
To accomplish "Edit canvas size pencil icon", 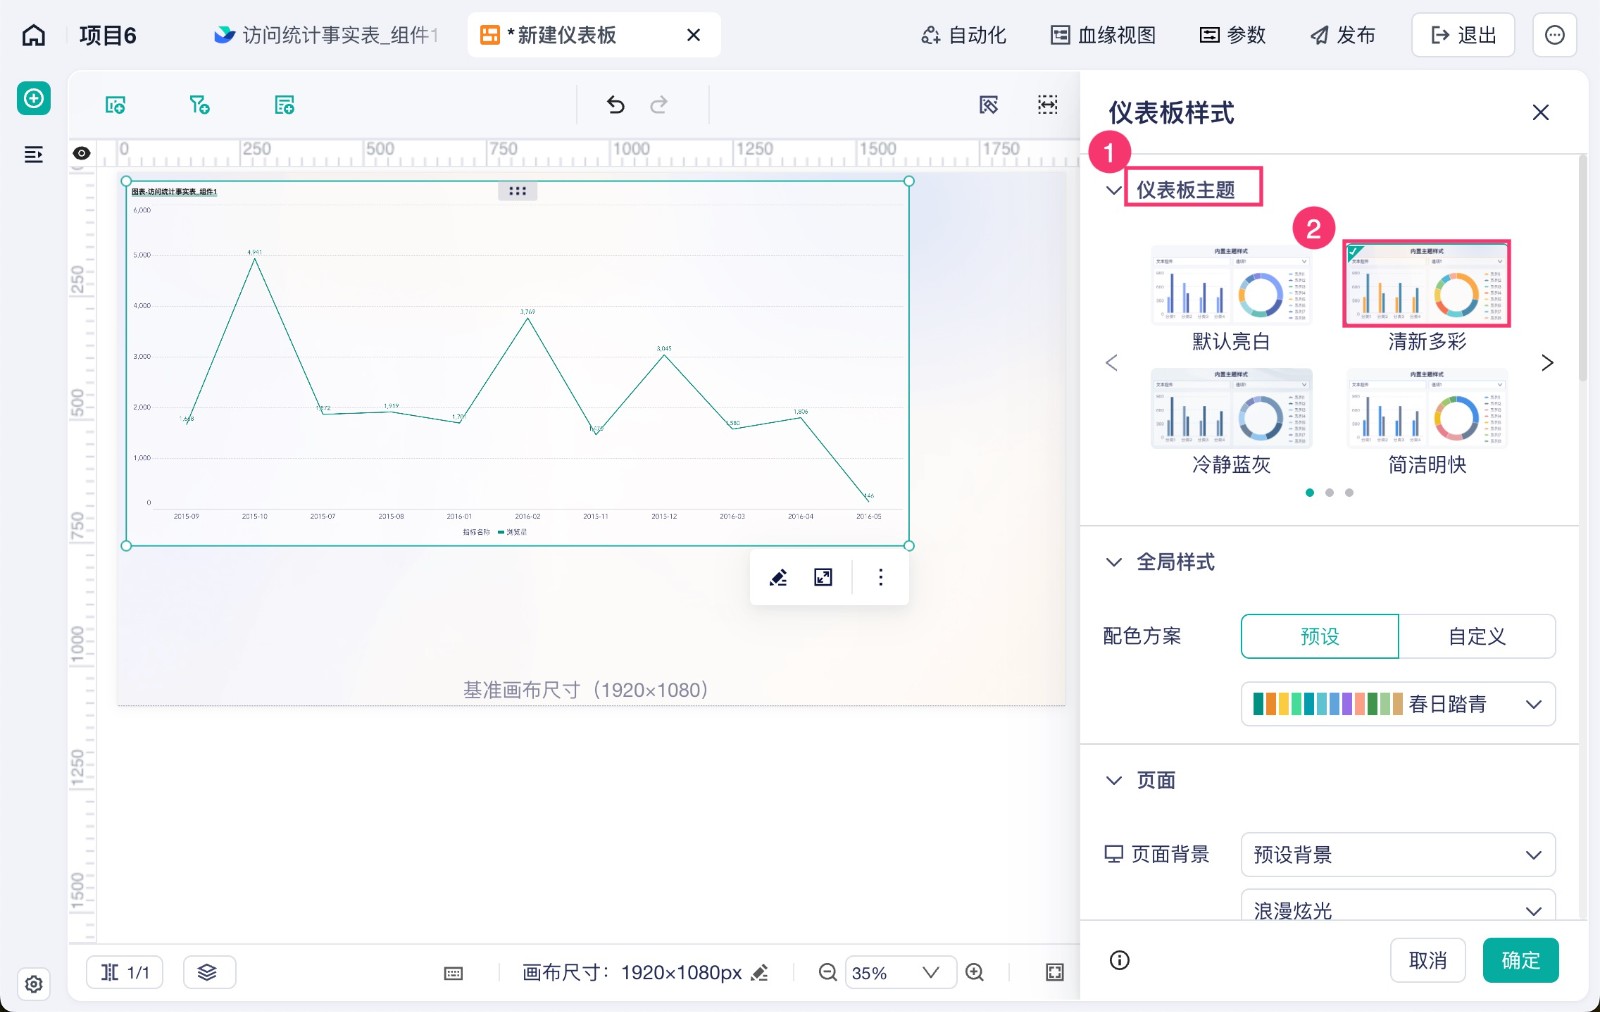I will 760,972.
